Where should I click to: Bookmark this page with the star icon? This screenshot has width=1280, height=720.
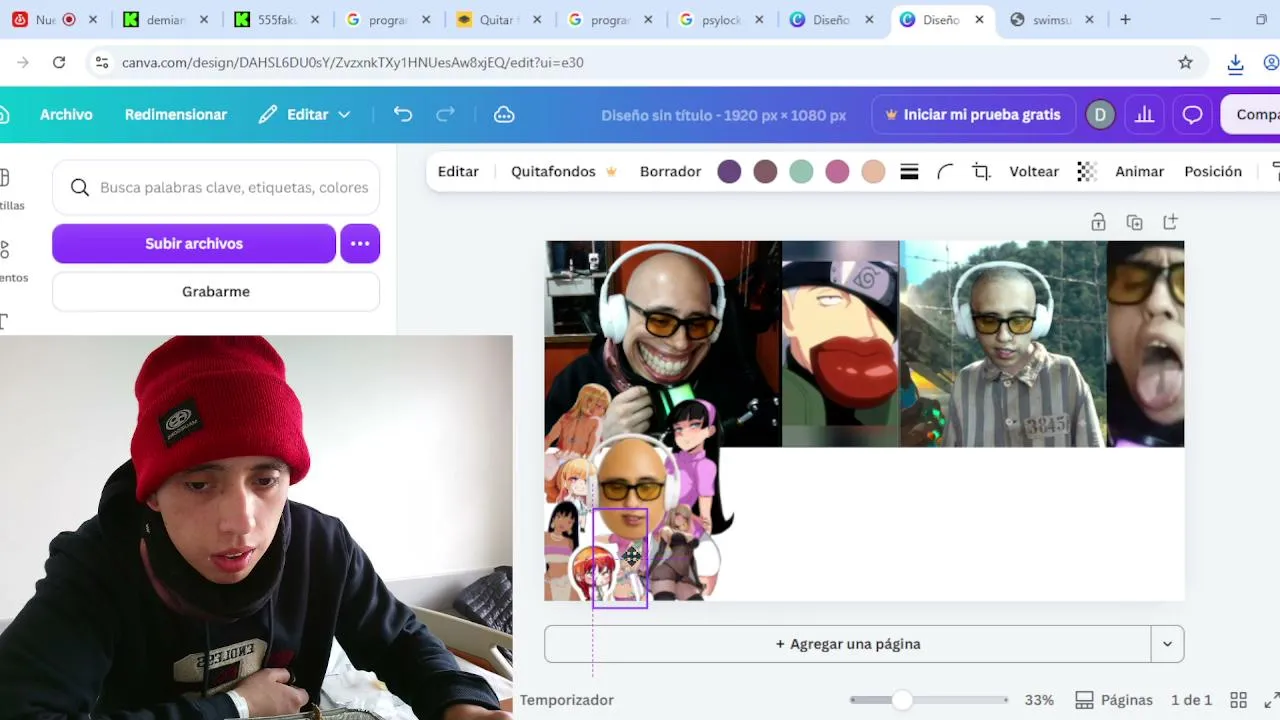1186,62
